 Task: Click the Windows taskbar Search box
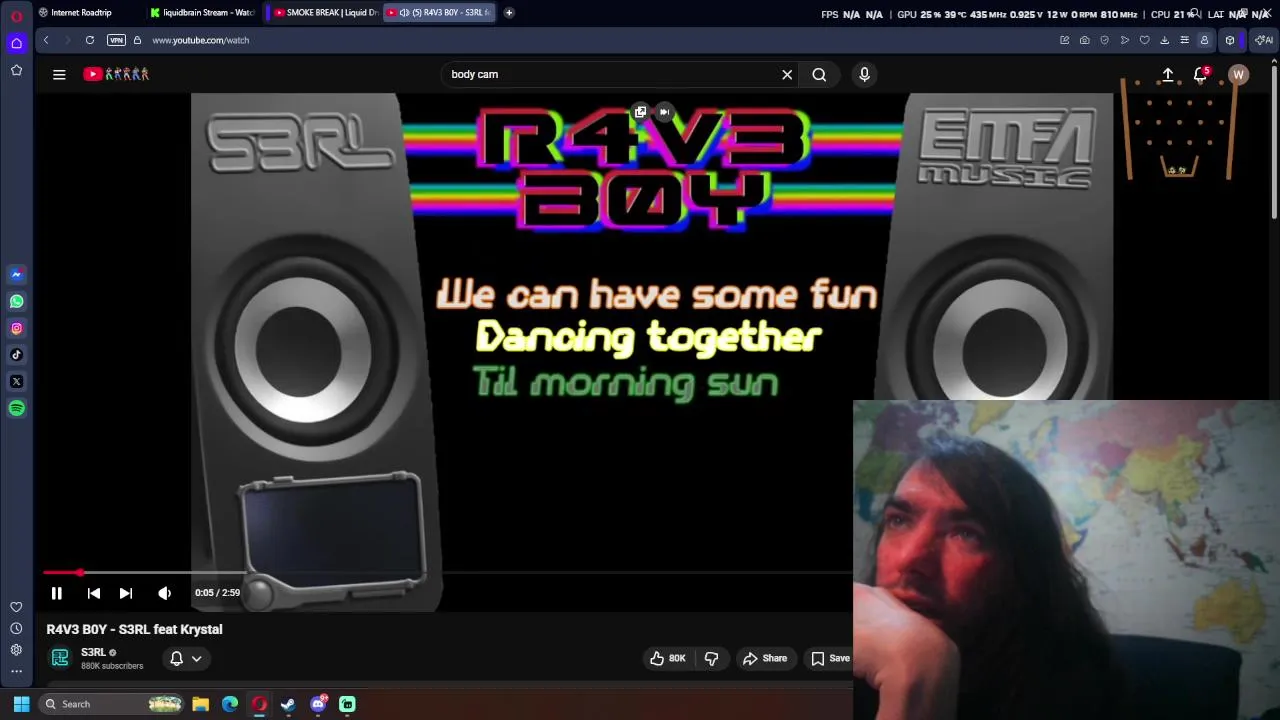pyautogui.click(x=112, y=704)
